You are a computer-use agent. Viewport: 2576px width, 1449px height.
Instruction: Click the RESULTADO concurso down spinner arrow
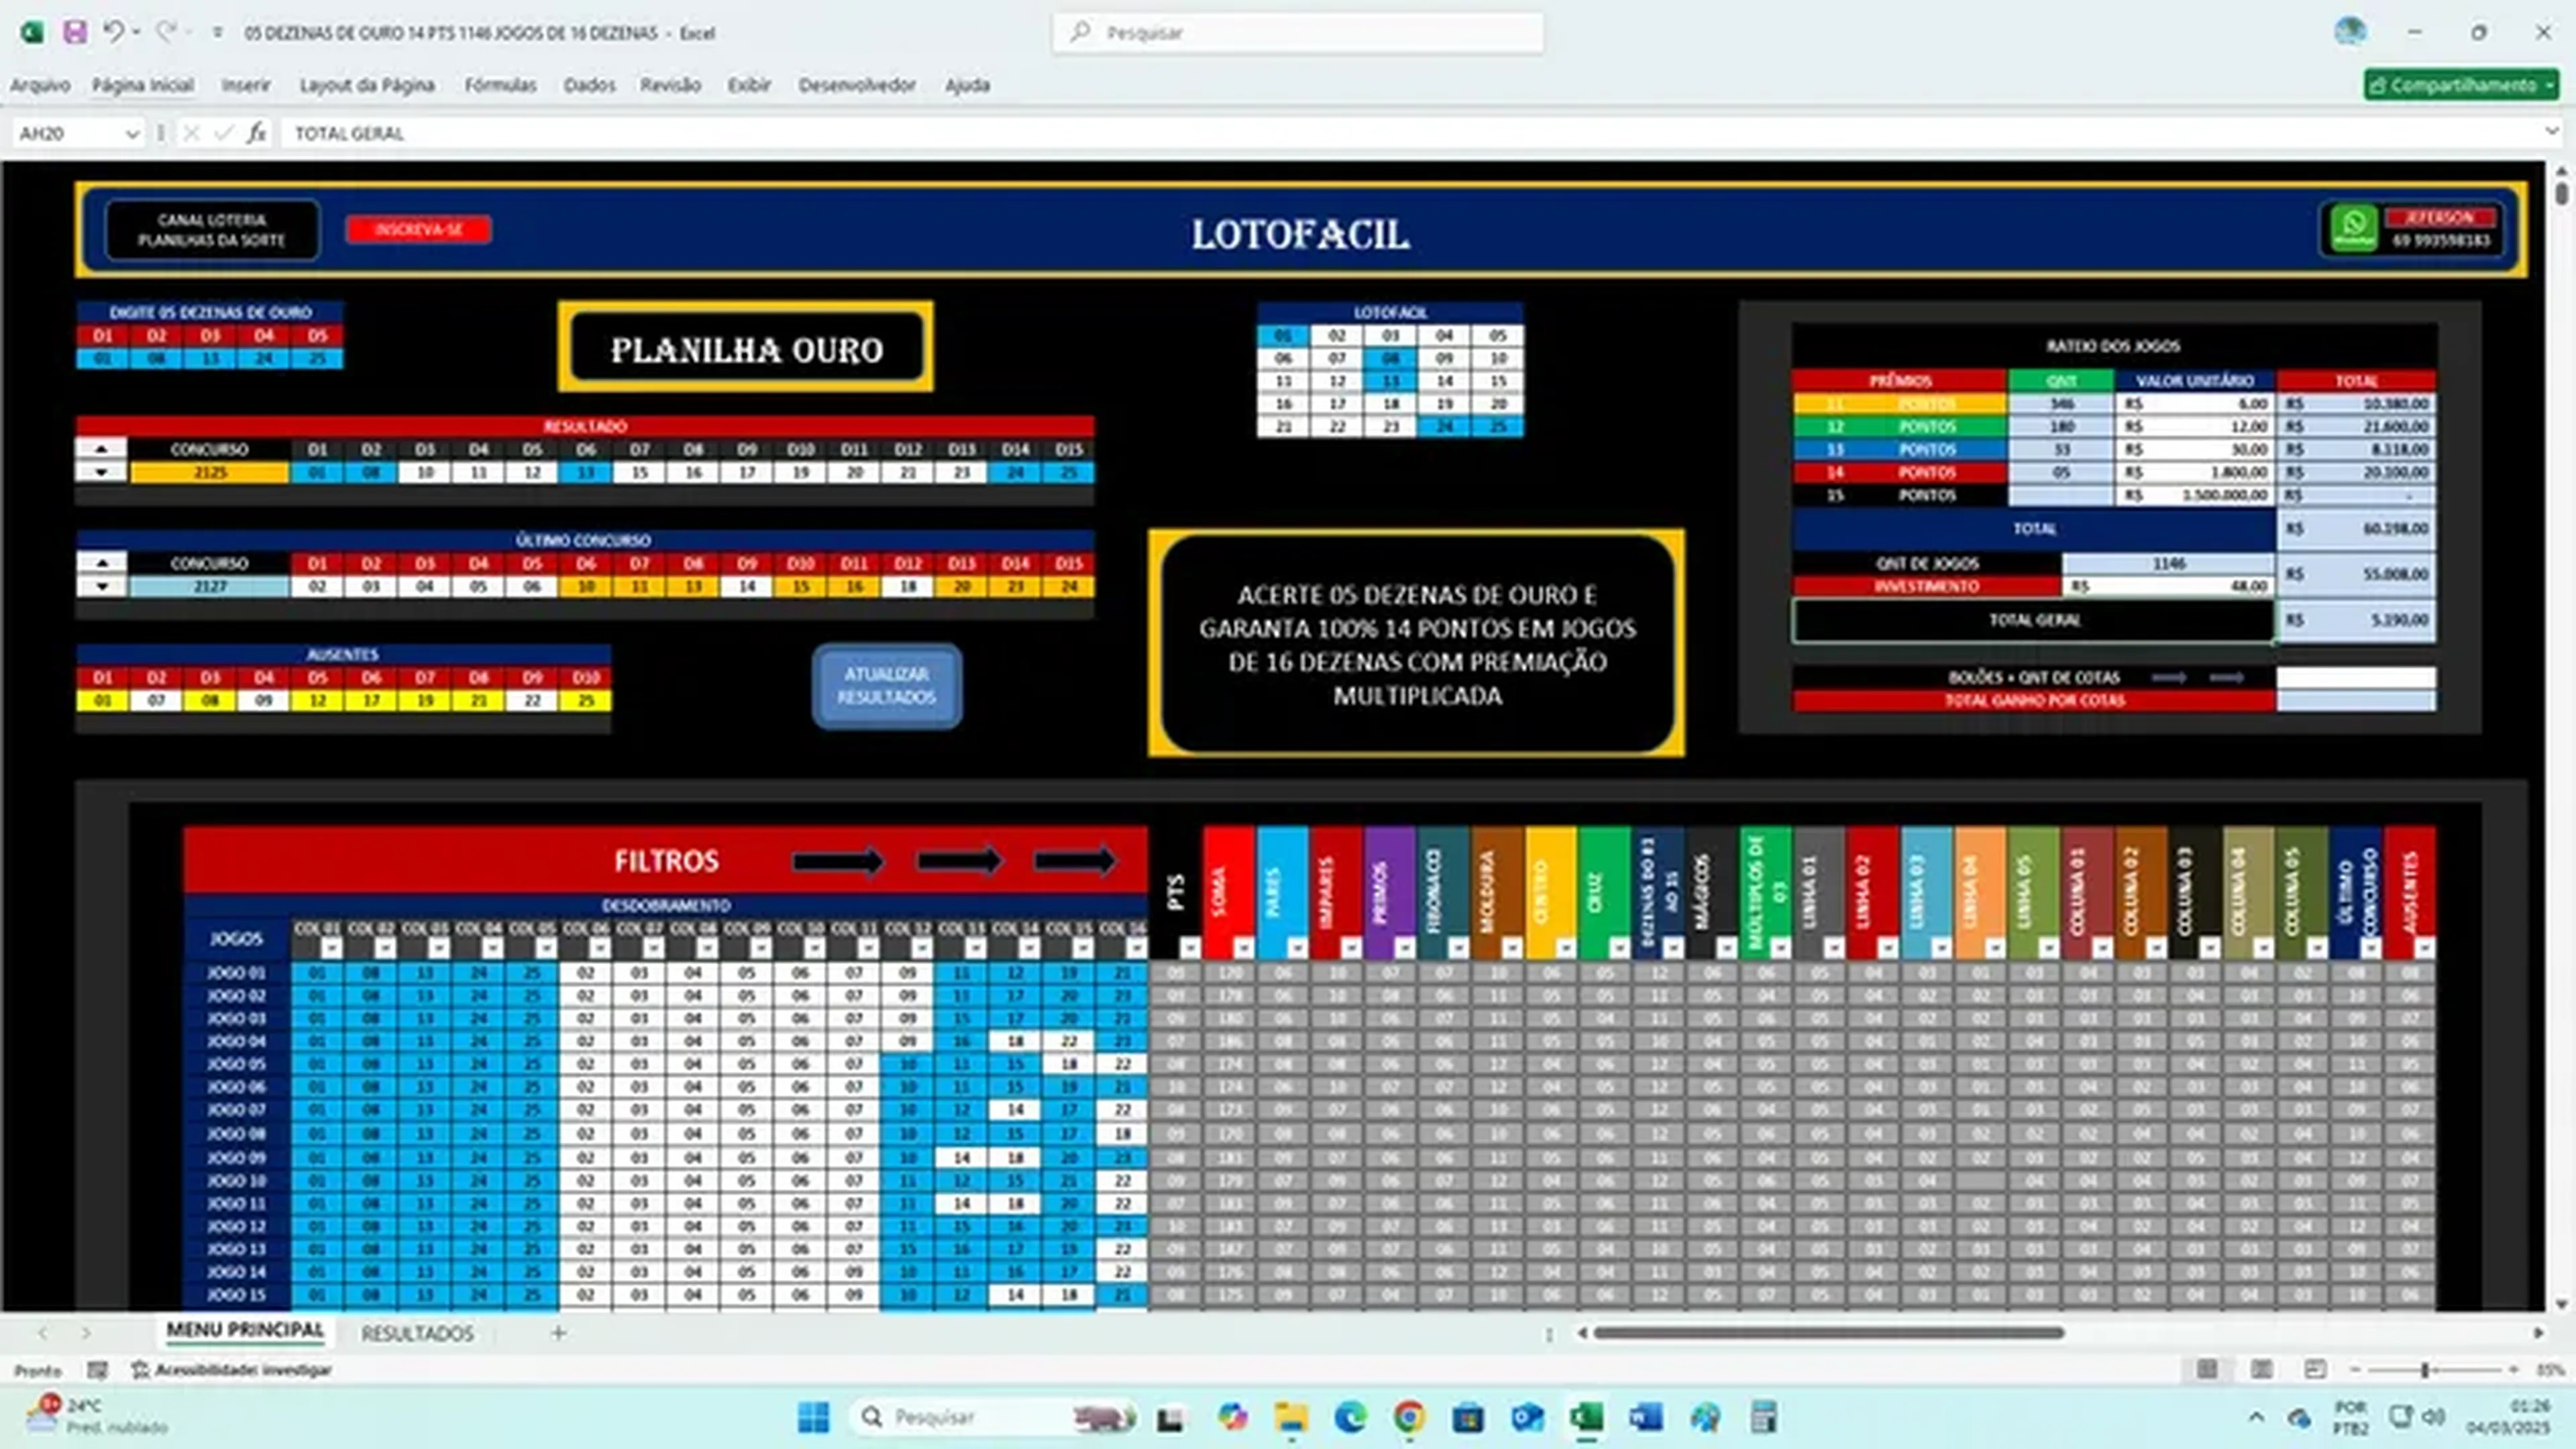101,472
